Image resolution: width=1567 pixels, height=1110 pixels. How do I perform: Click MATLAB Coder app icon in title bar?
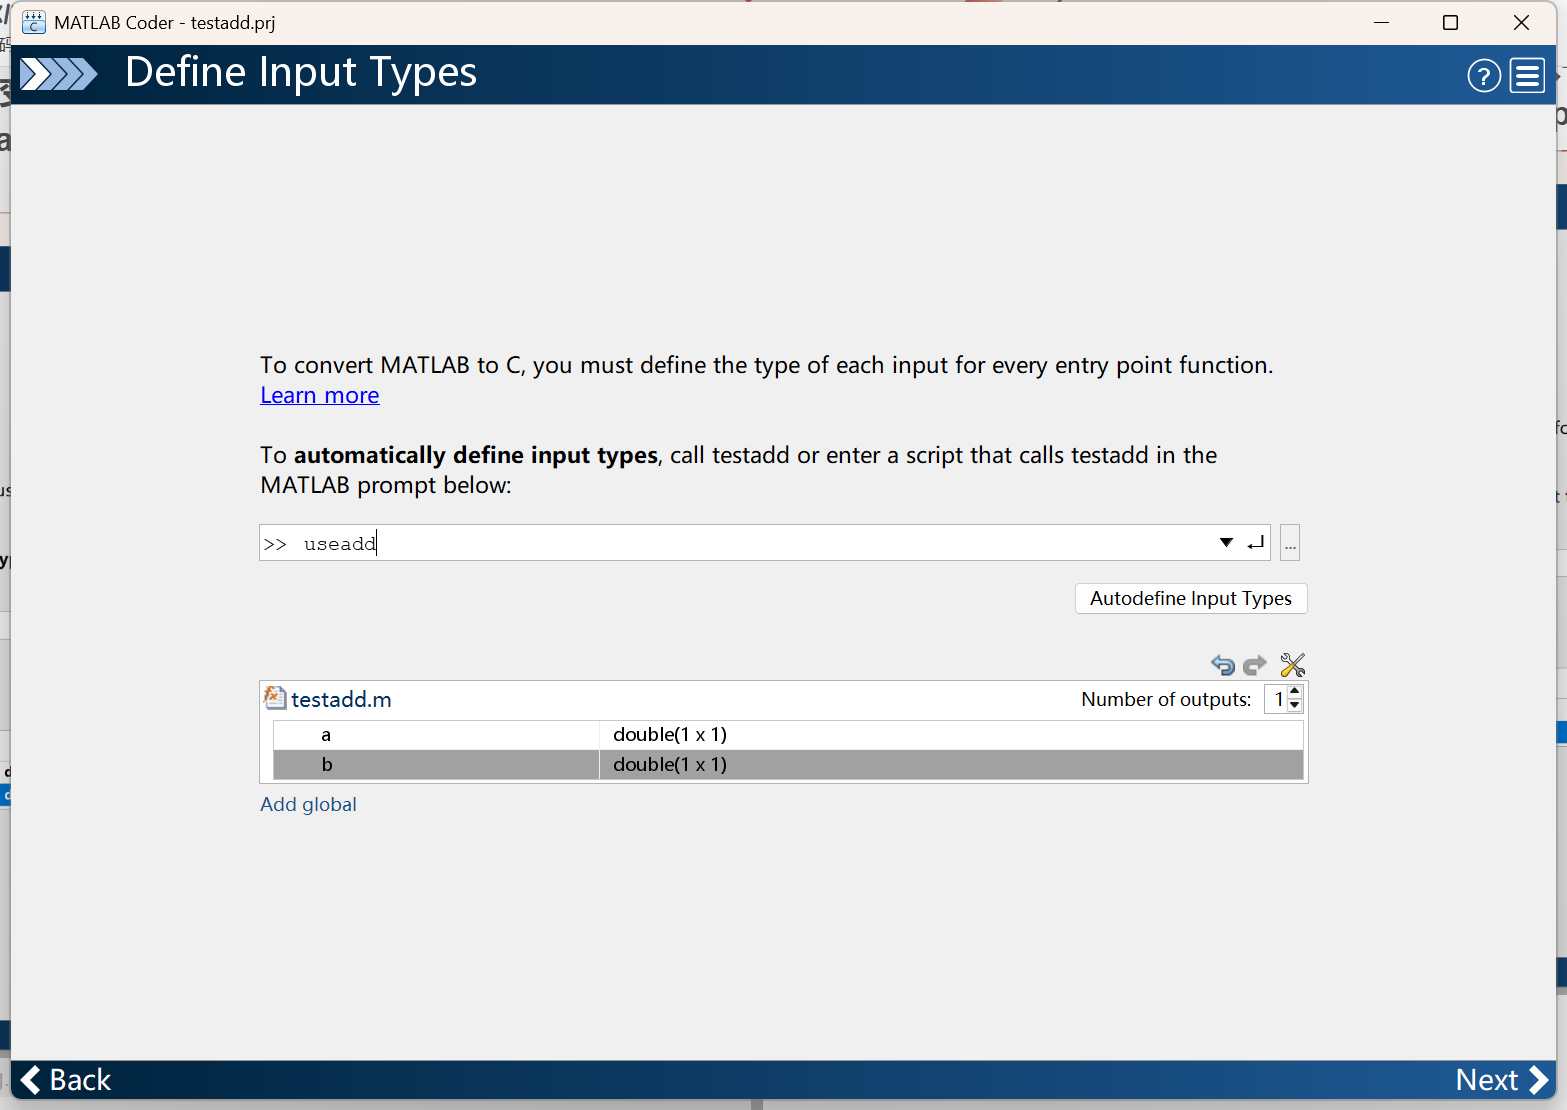coord(34,22)
